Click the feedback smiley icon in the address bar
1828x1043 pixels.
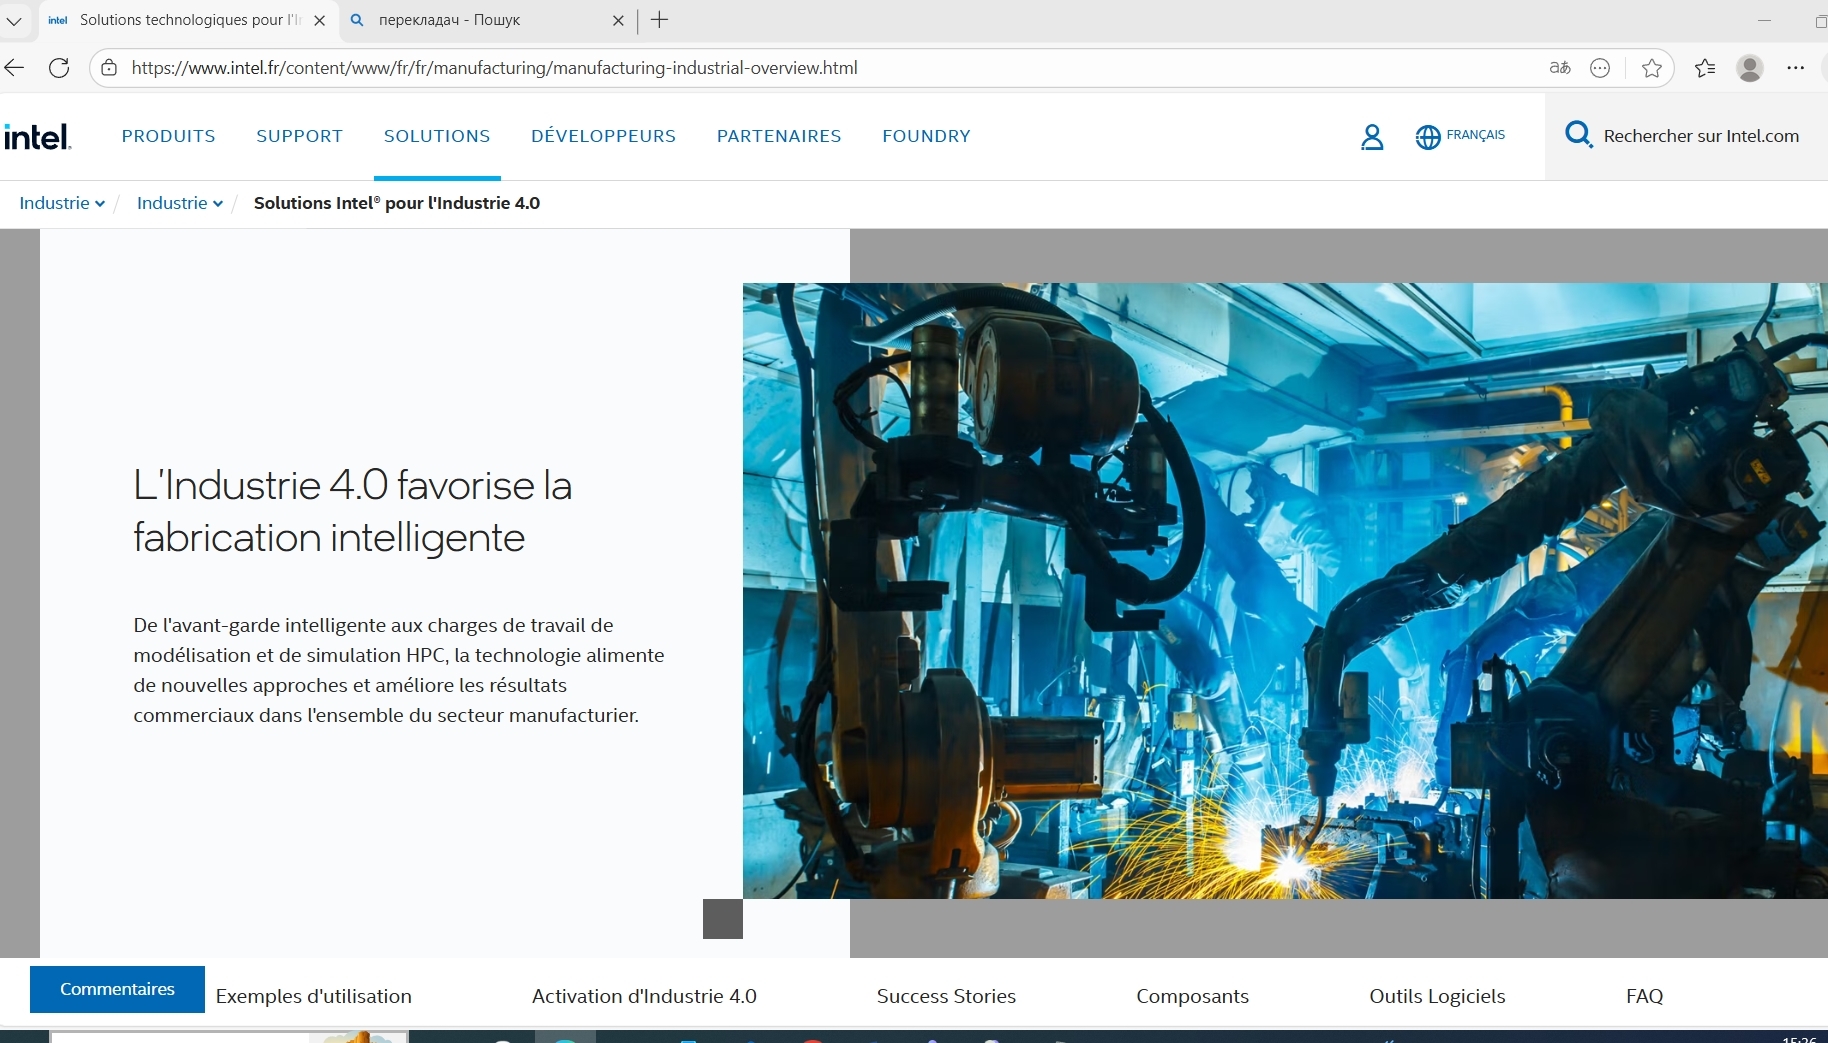[1600, 68]
